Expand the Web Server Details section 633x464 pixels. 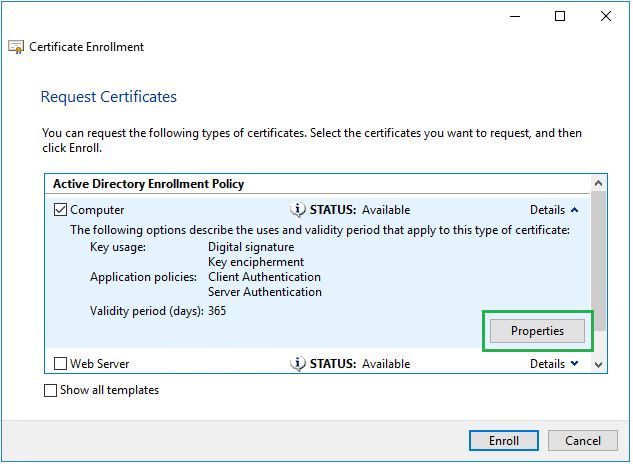point(554,364)
